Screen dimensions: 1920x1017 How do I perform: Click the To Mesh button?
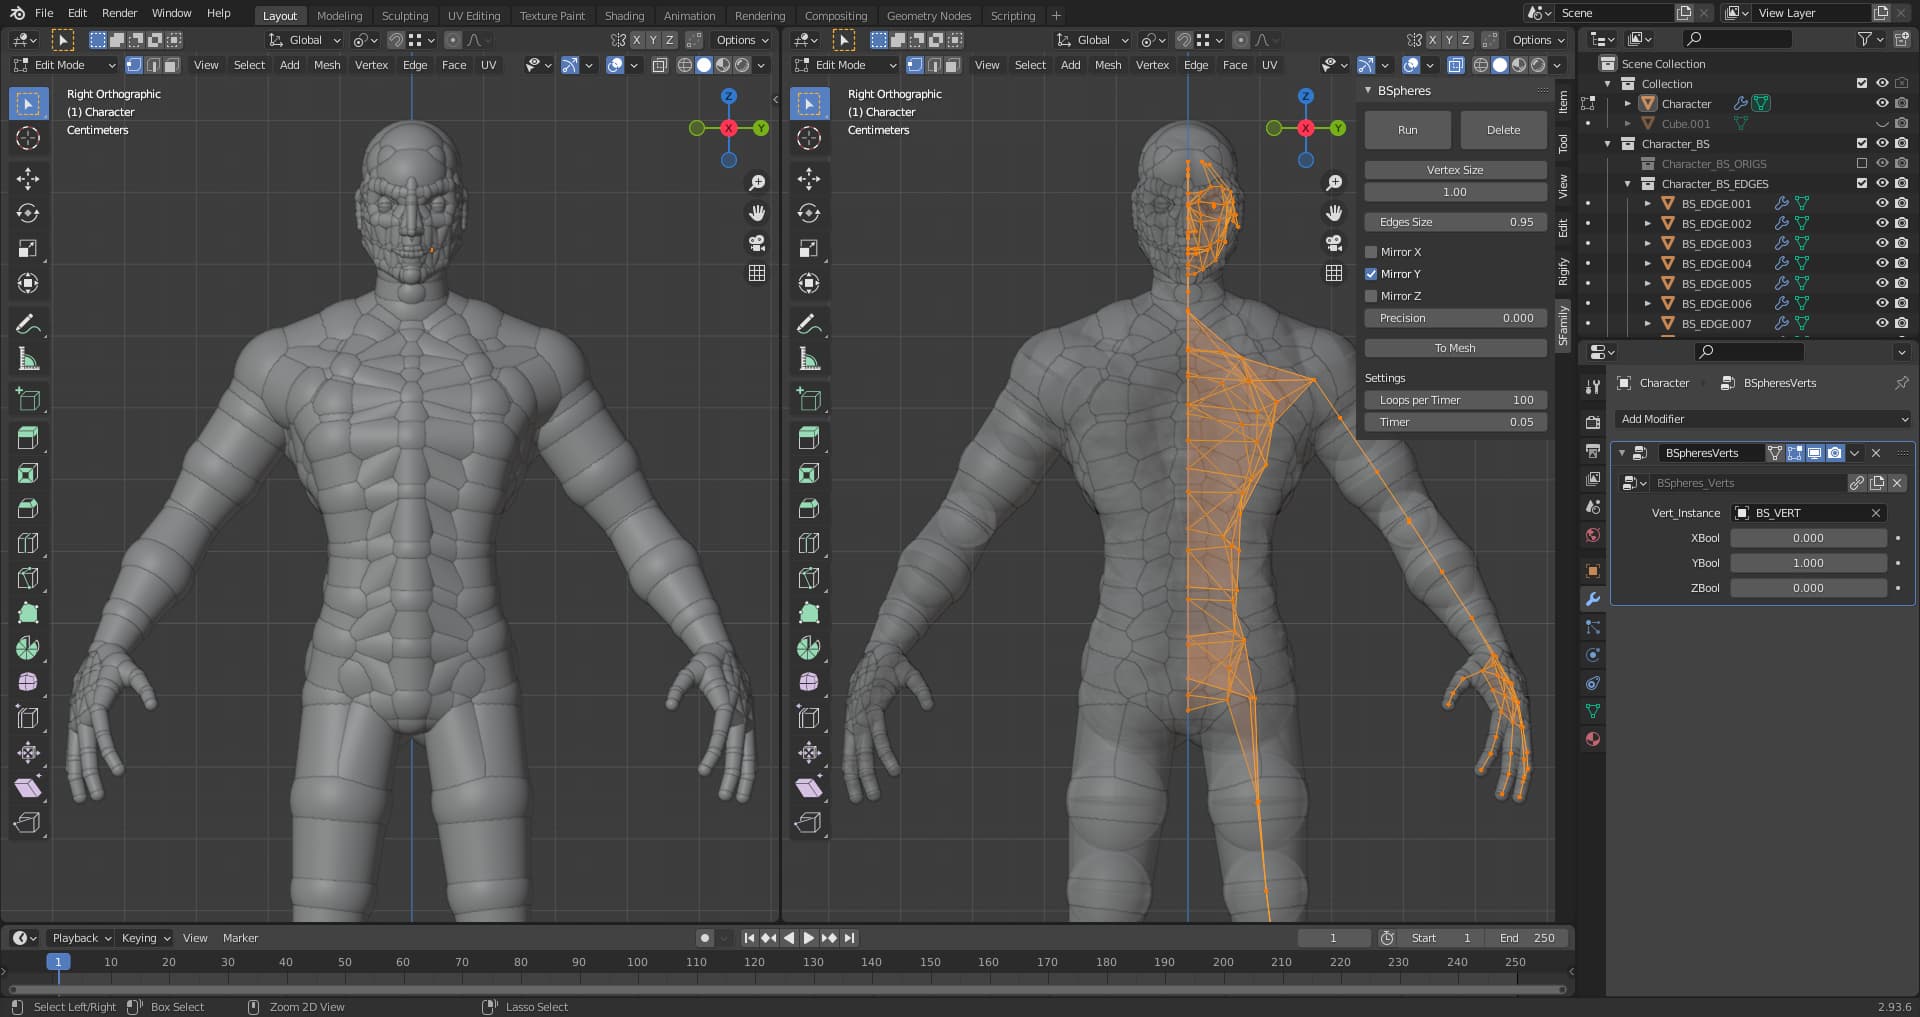pos(1455,348)
